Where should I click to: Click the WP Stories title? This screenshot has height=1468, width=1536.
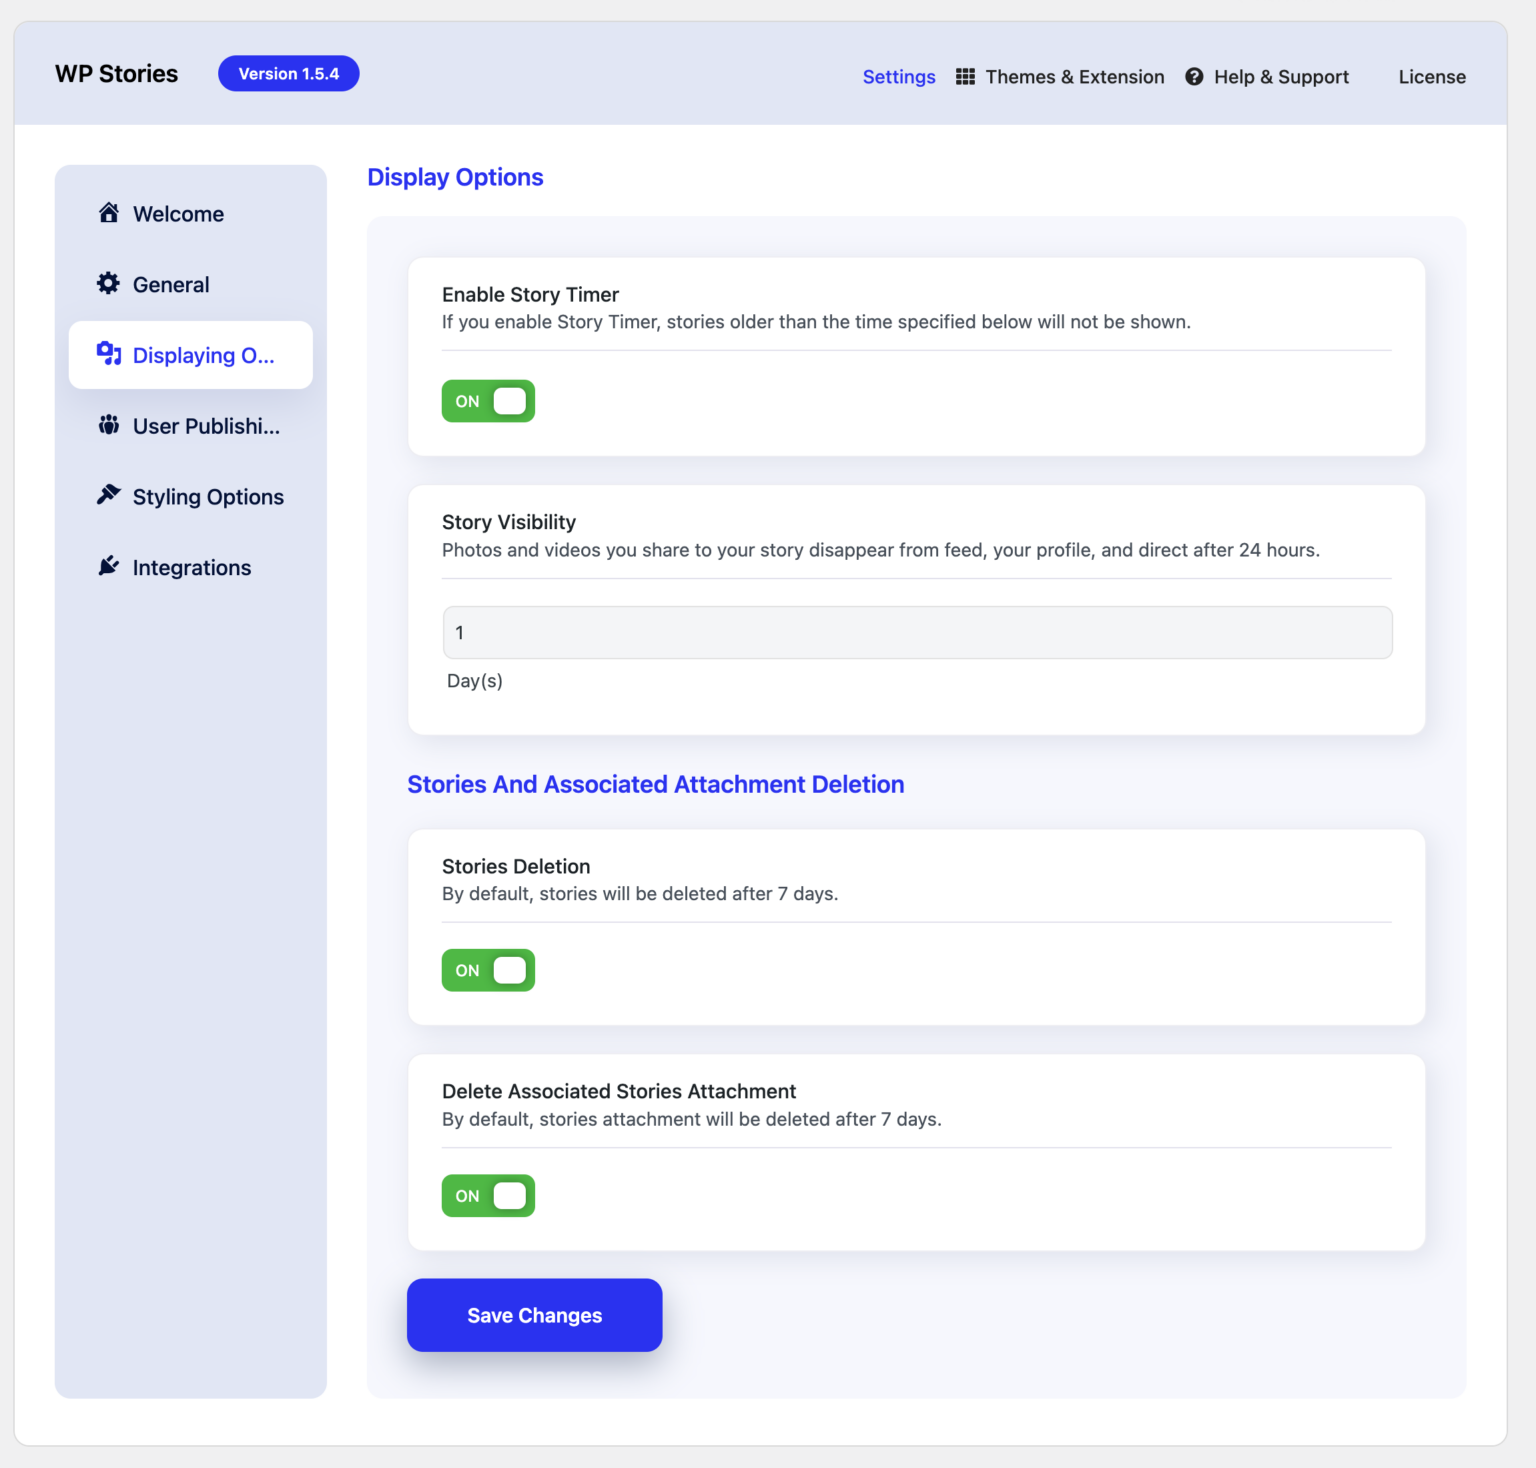(x=116, y=73)
